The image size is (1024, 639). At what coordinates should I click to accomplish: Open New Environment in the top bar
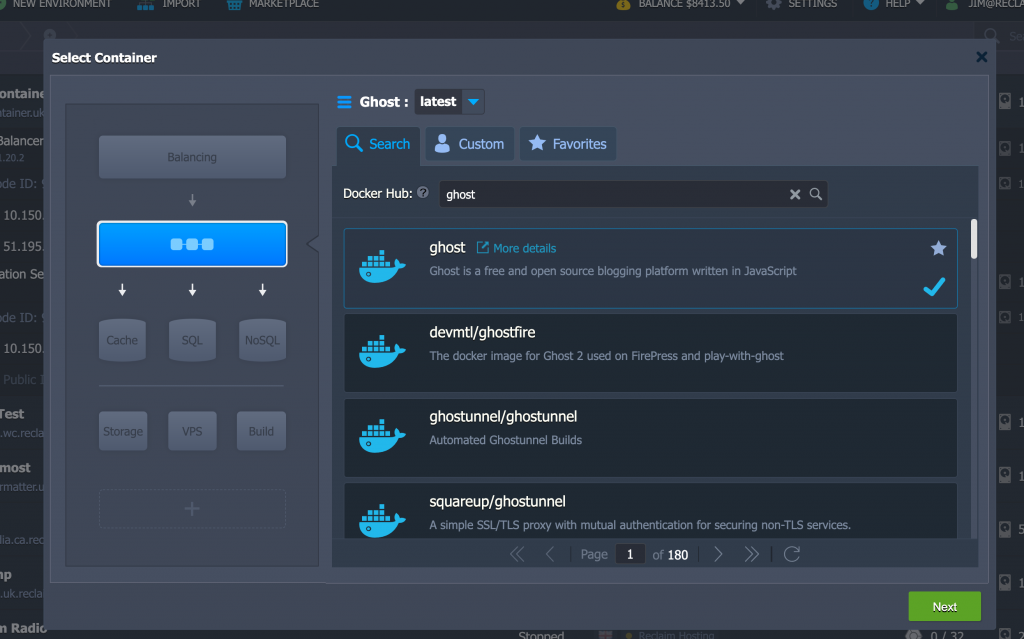[55, 4]
